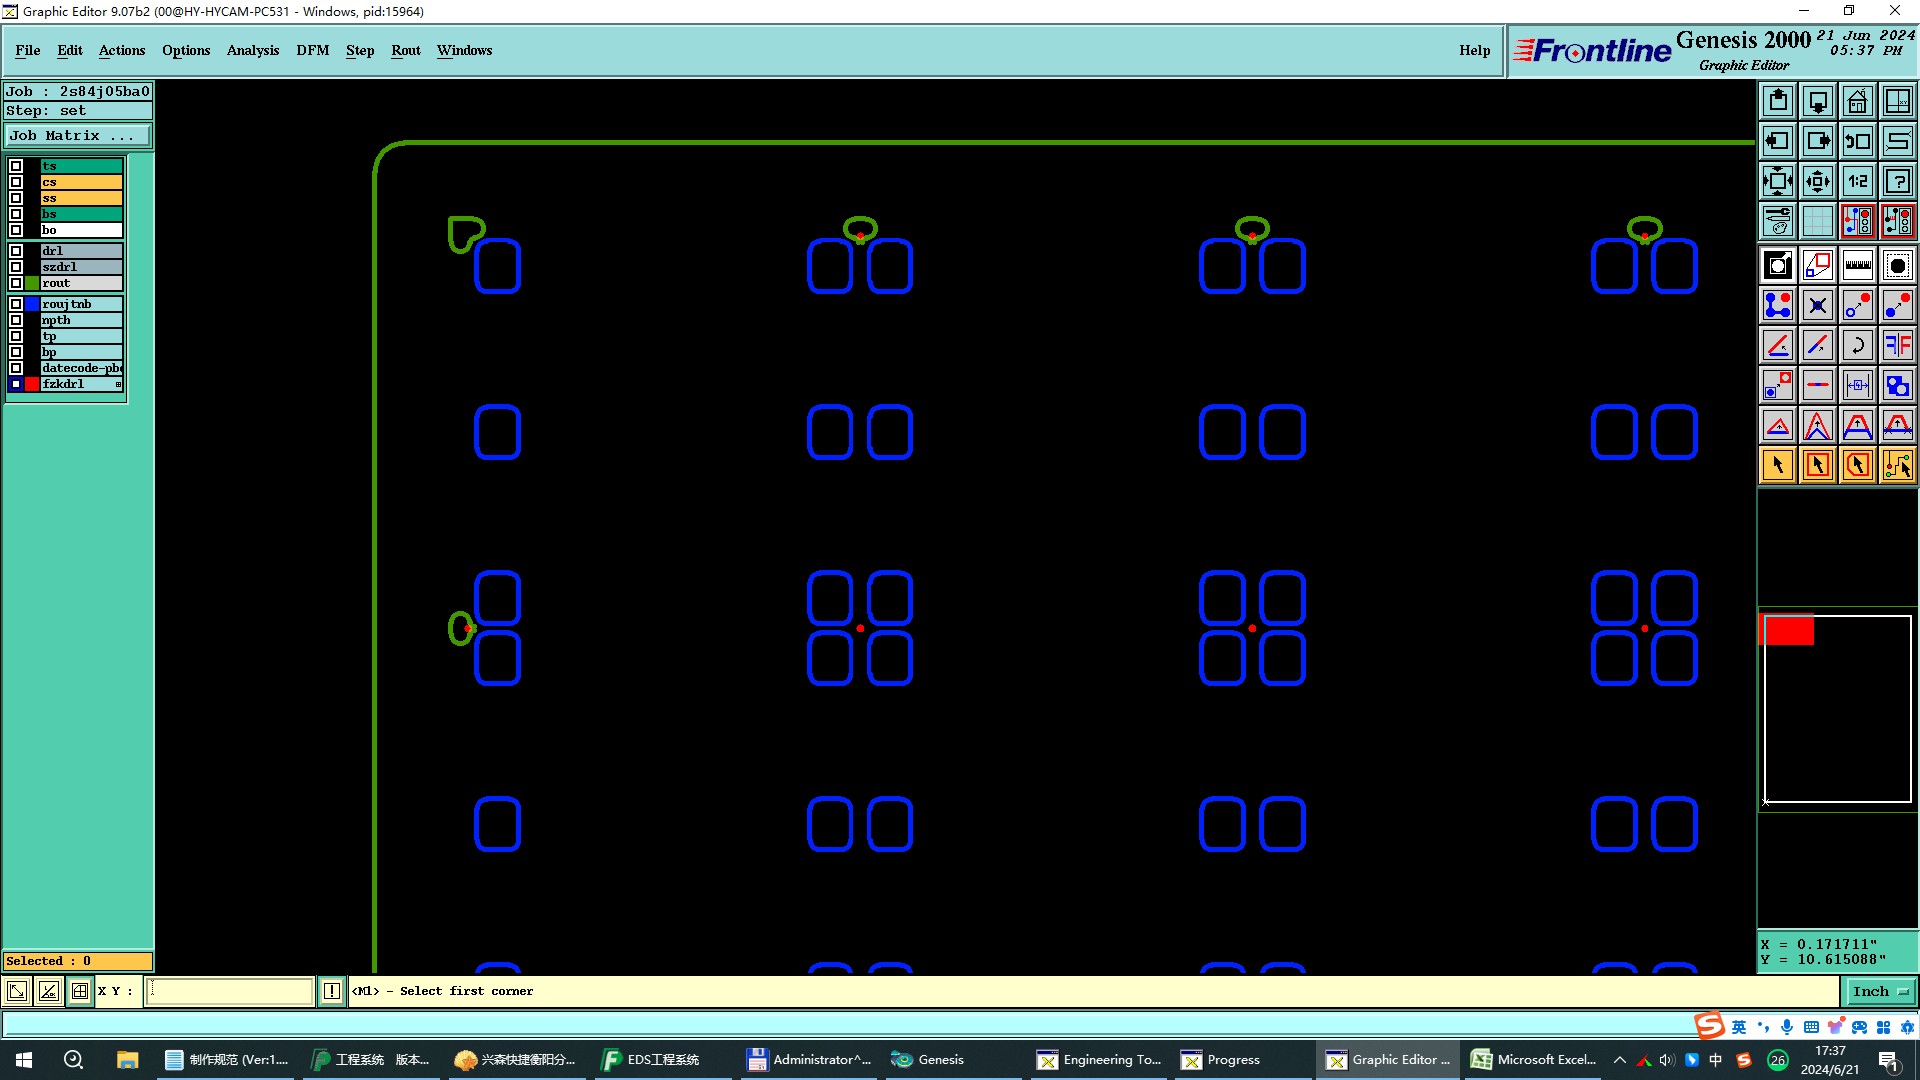Click the help question mark icon

tap(1897, 181)
